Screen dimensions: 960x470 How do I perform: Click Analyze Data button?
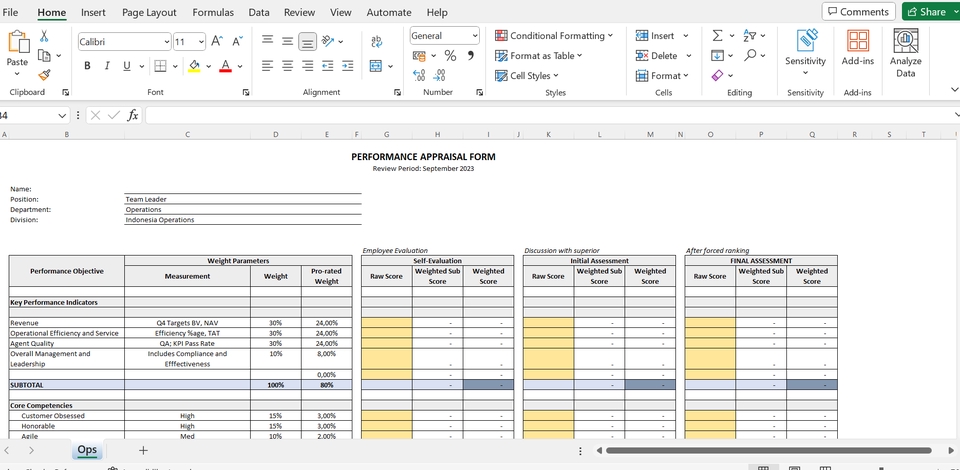[x=906, y=53]
